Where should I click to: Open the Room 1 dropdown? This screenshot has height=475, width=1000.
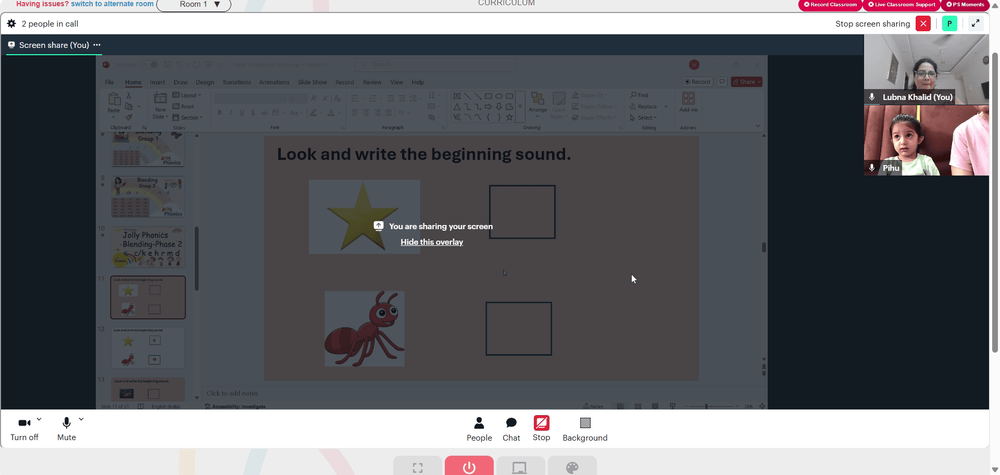pyautogui.click(x=194, y=4)
